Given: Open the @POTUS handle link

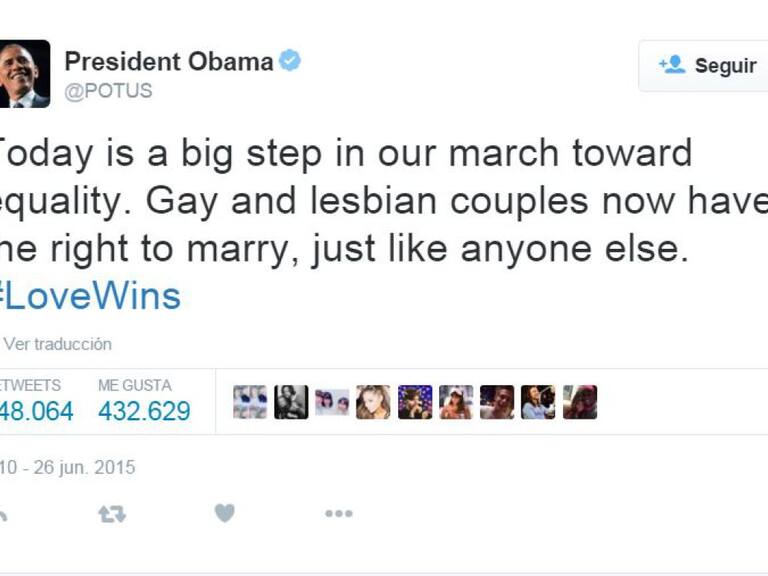Looking at the screenshot, I should (x=108, y=91).
